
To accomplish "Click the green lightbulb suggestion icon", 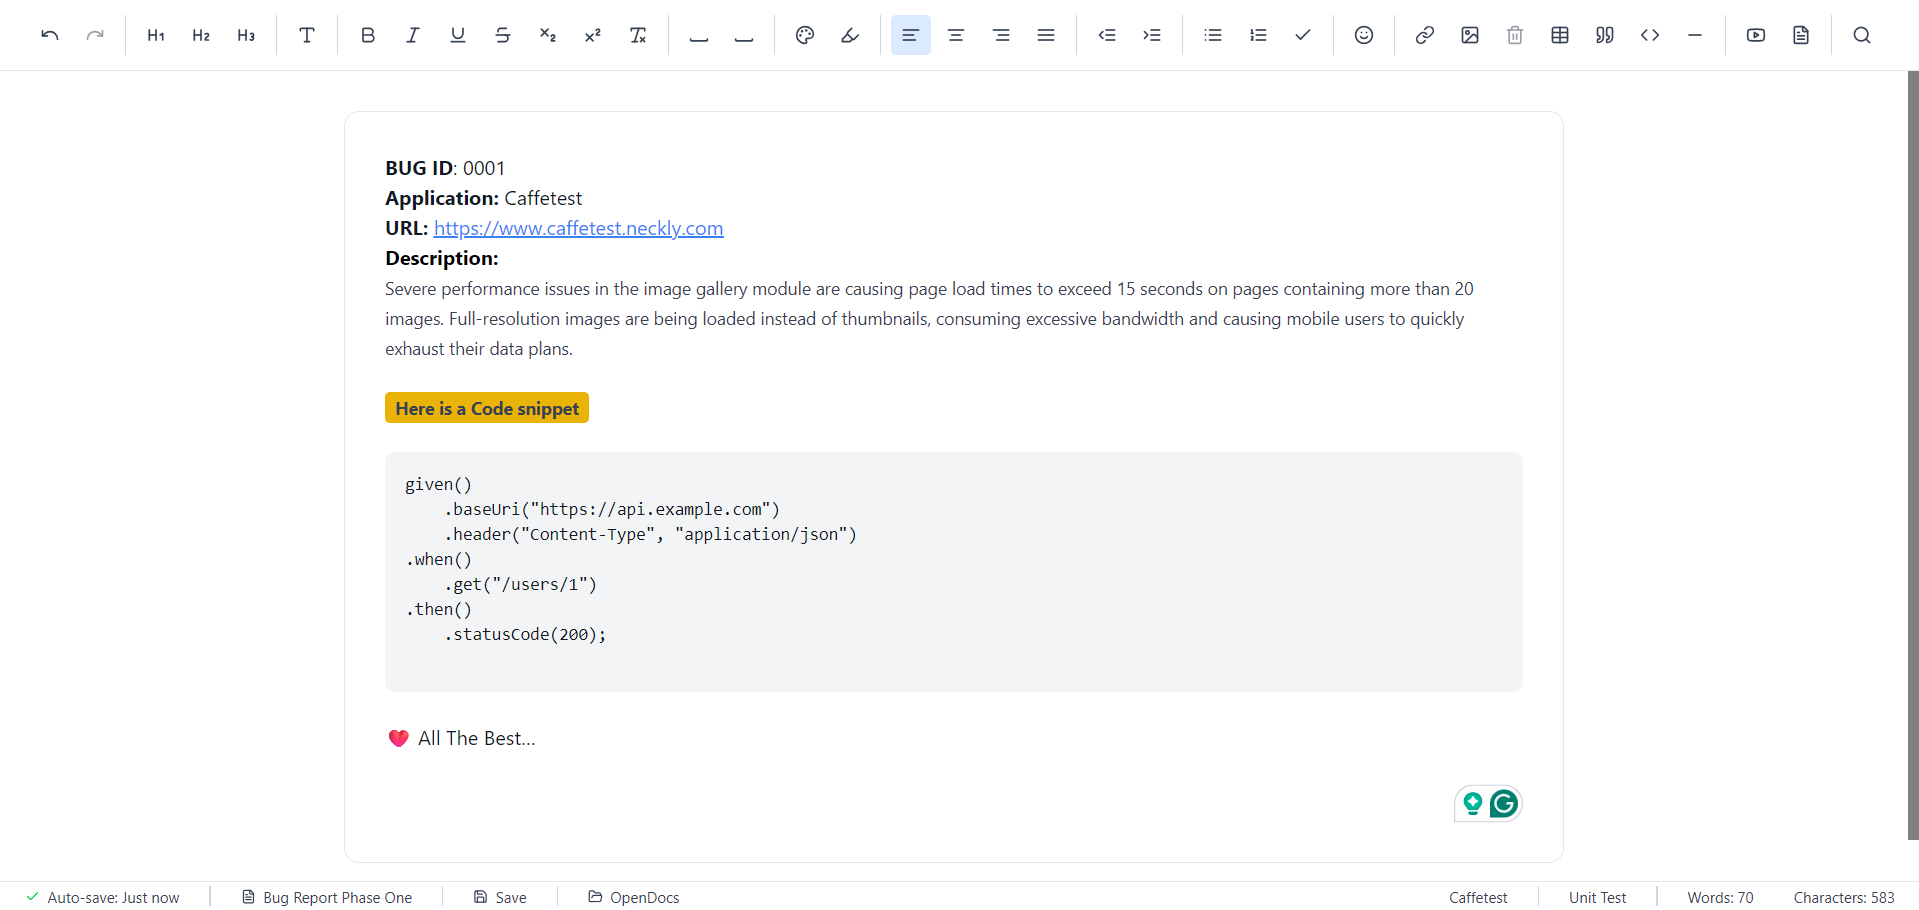I will (x=1472, y=803).
